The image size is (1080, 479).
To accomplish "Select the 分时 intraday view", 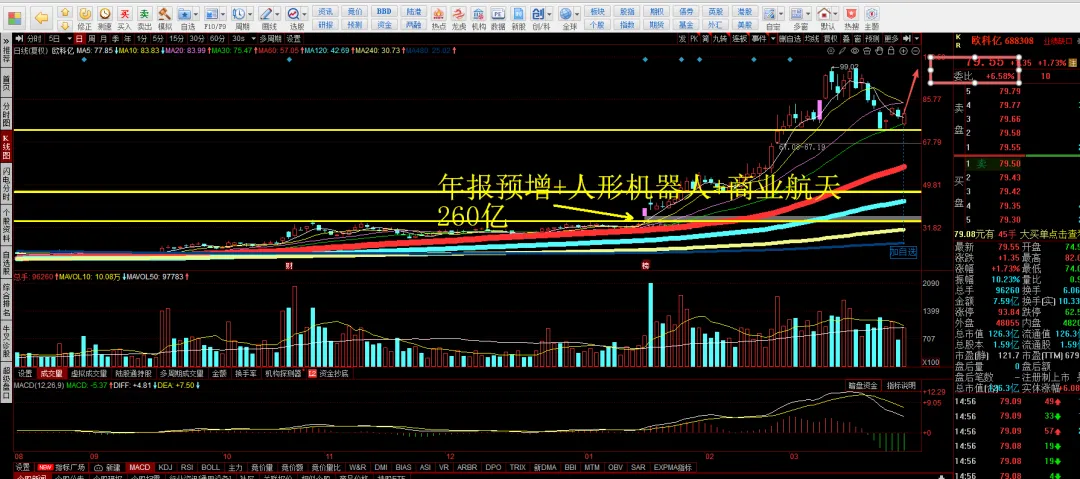I will click(x=34, y=39).
